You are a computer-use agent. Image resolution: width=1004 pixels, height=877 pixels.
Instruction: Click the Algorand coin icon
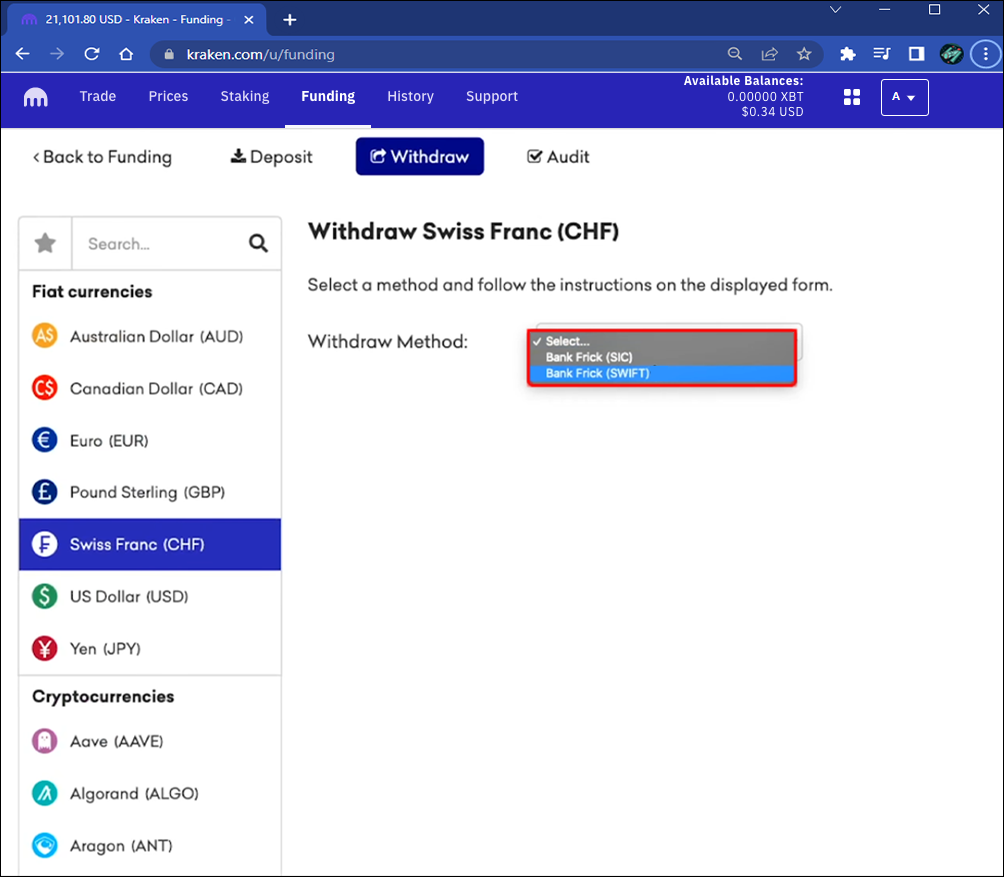[x=44, y=793]
